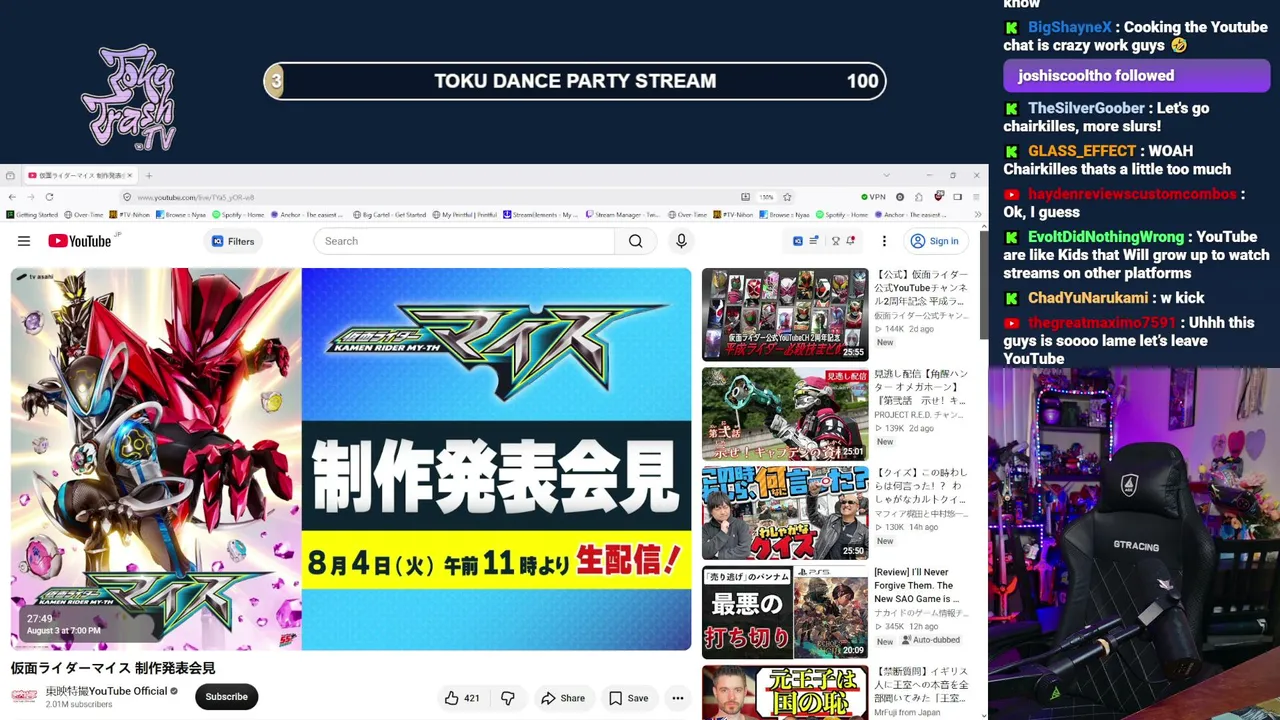Open more actions ellipsis under video
Screen dimensions: 1280x720
(x=678, y=698)
